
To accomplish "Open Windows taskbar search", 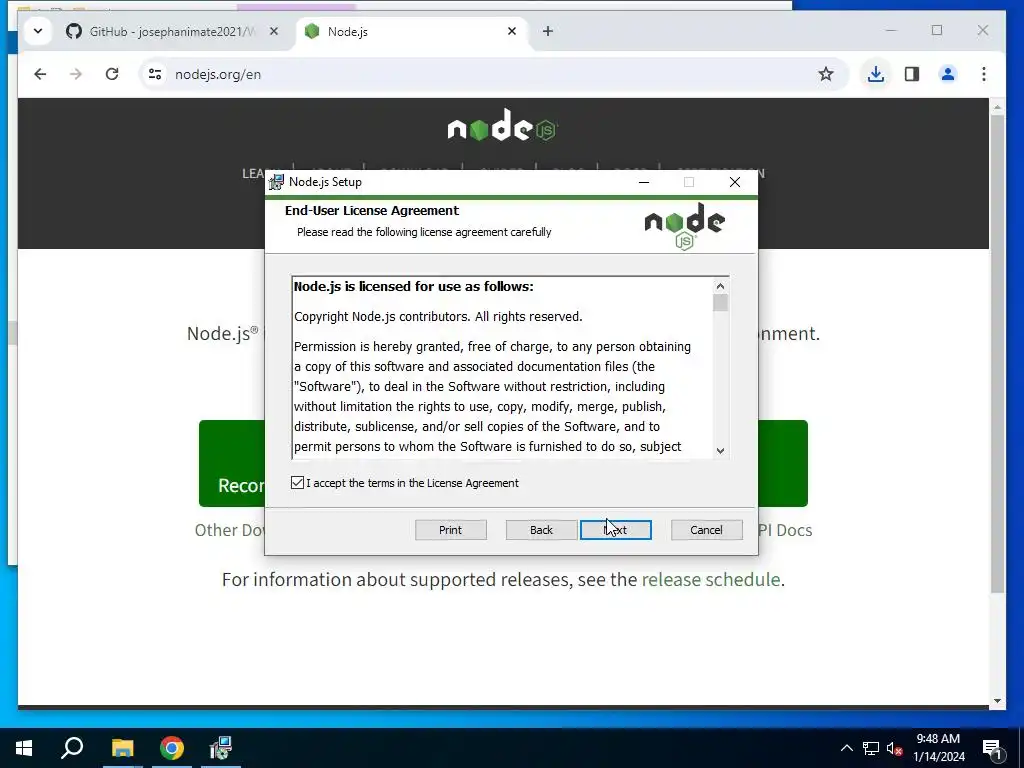I will pos(72,748).
